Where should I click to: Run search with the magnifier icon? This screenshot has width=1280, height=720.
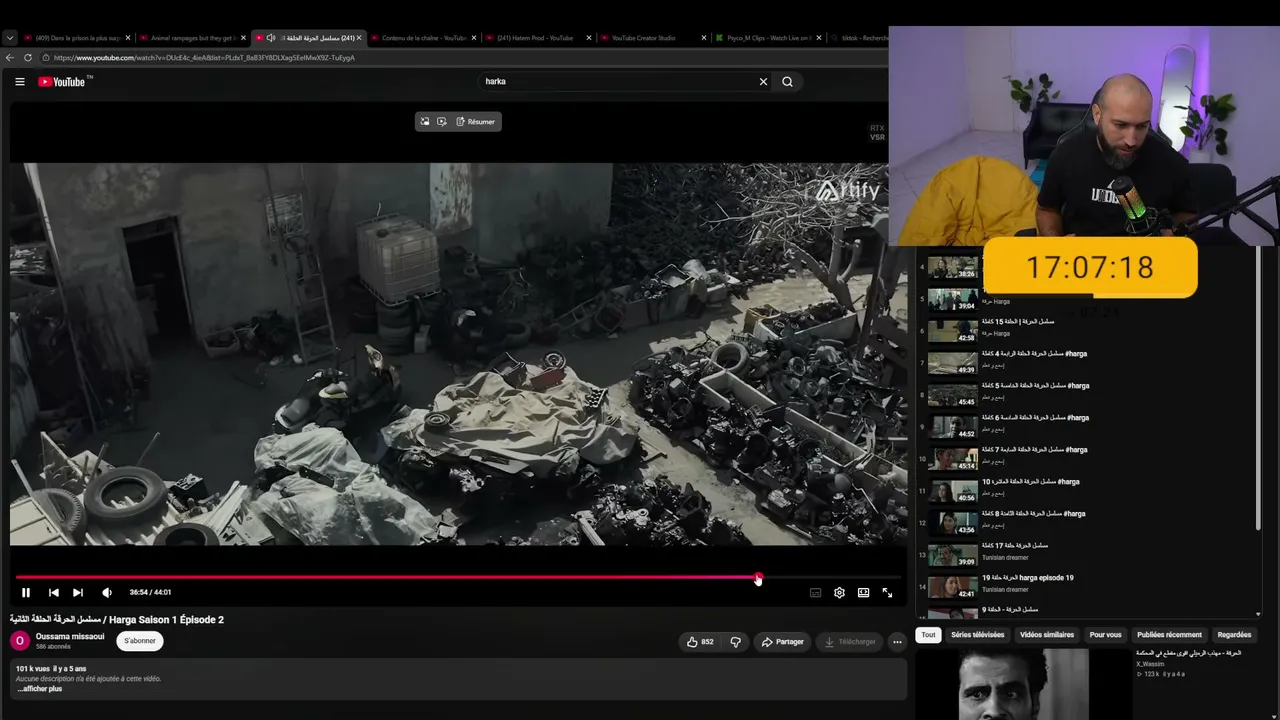[787, 82]
